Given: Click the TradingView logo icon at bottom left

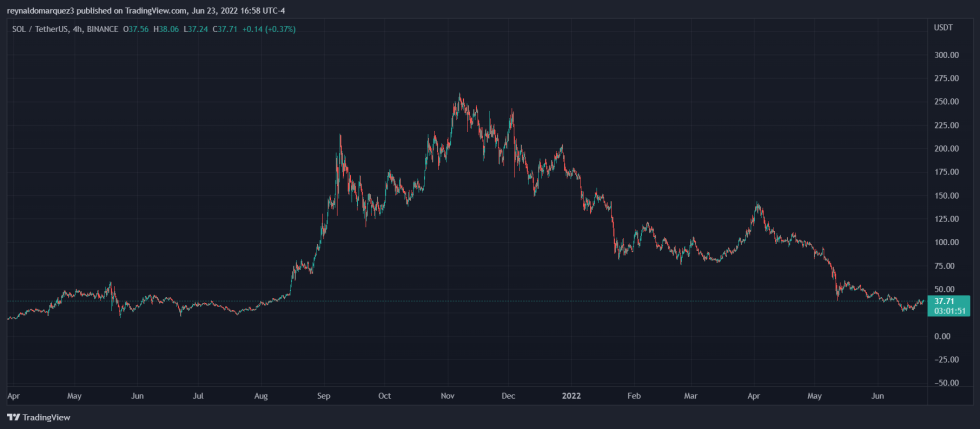Looking at the screenshot, I should point(13,417).
